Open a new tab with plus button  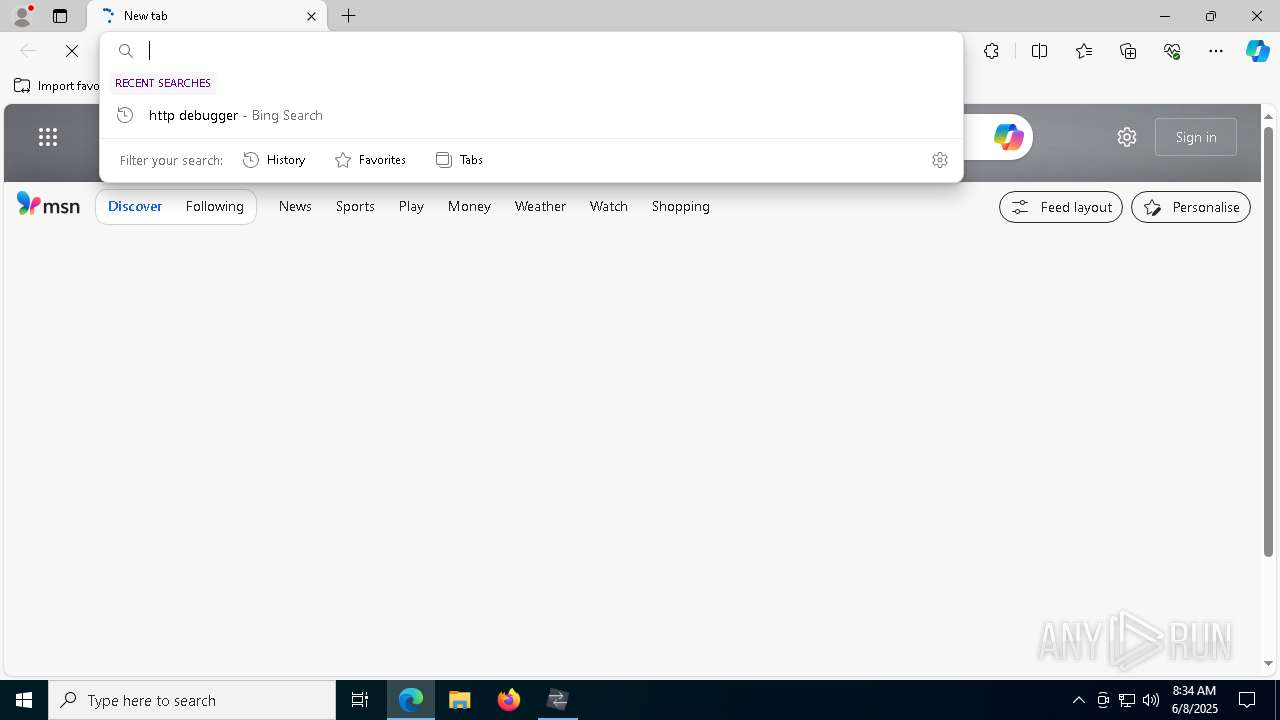[x=348, y=16]
